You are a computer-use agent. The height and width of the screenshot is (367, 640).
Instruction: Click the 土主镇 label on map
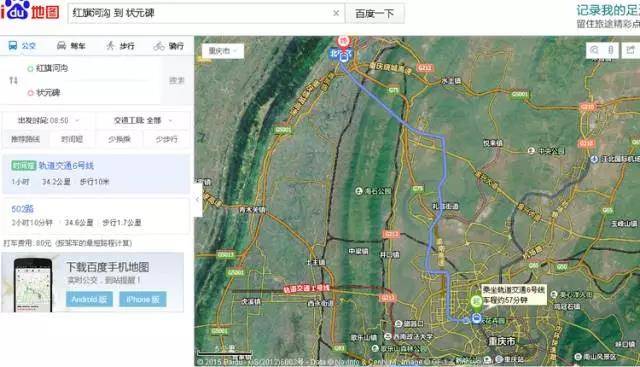316,262
